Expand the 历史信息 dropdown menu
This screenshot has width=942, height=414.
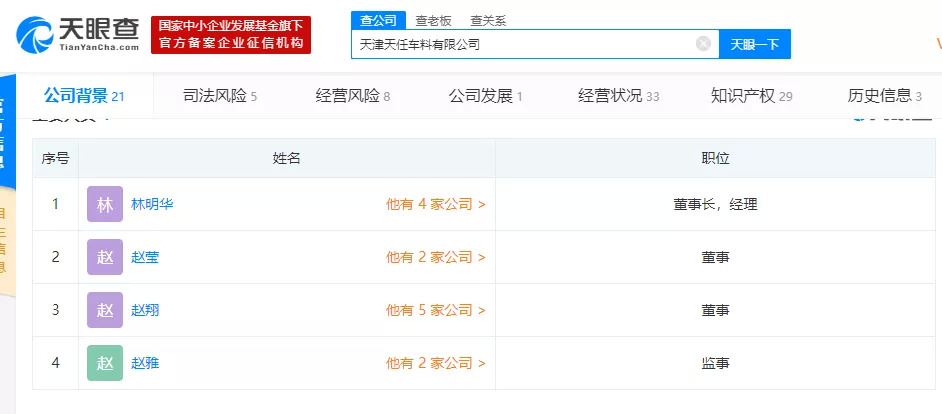click(884, 96)
